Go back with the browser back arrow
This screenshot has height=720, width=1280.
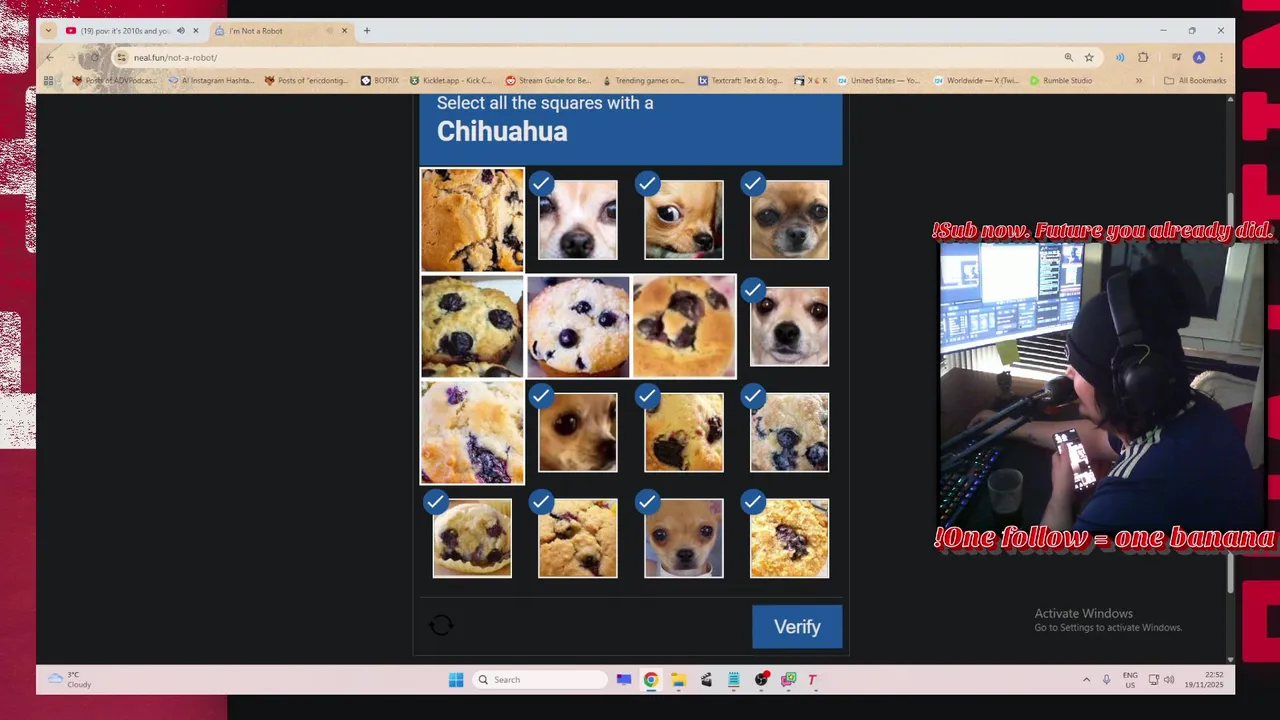point(49,57)
